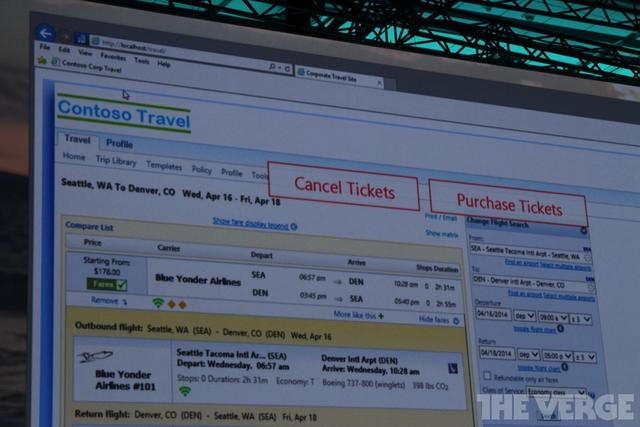
Task: Click second orange diamond amenity icon
Action: pos(182,305)
